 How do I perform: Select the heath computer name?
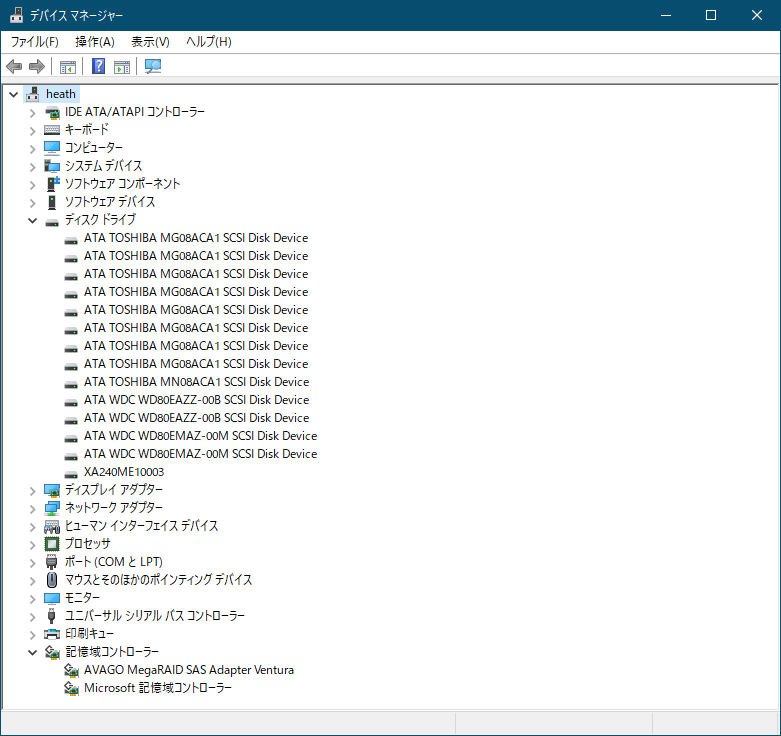[61, 94]
